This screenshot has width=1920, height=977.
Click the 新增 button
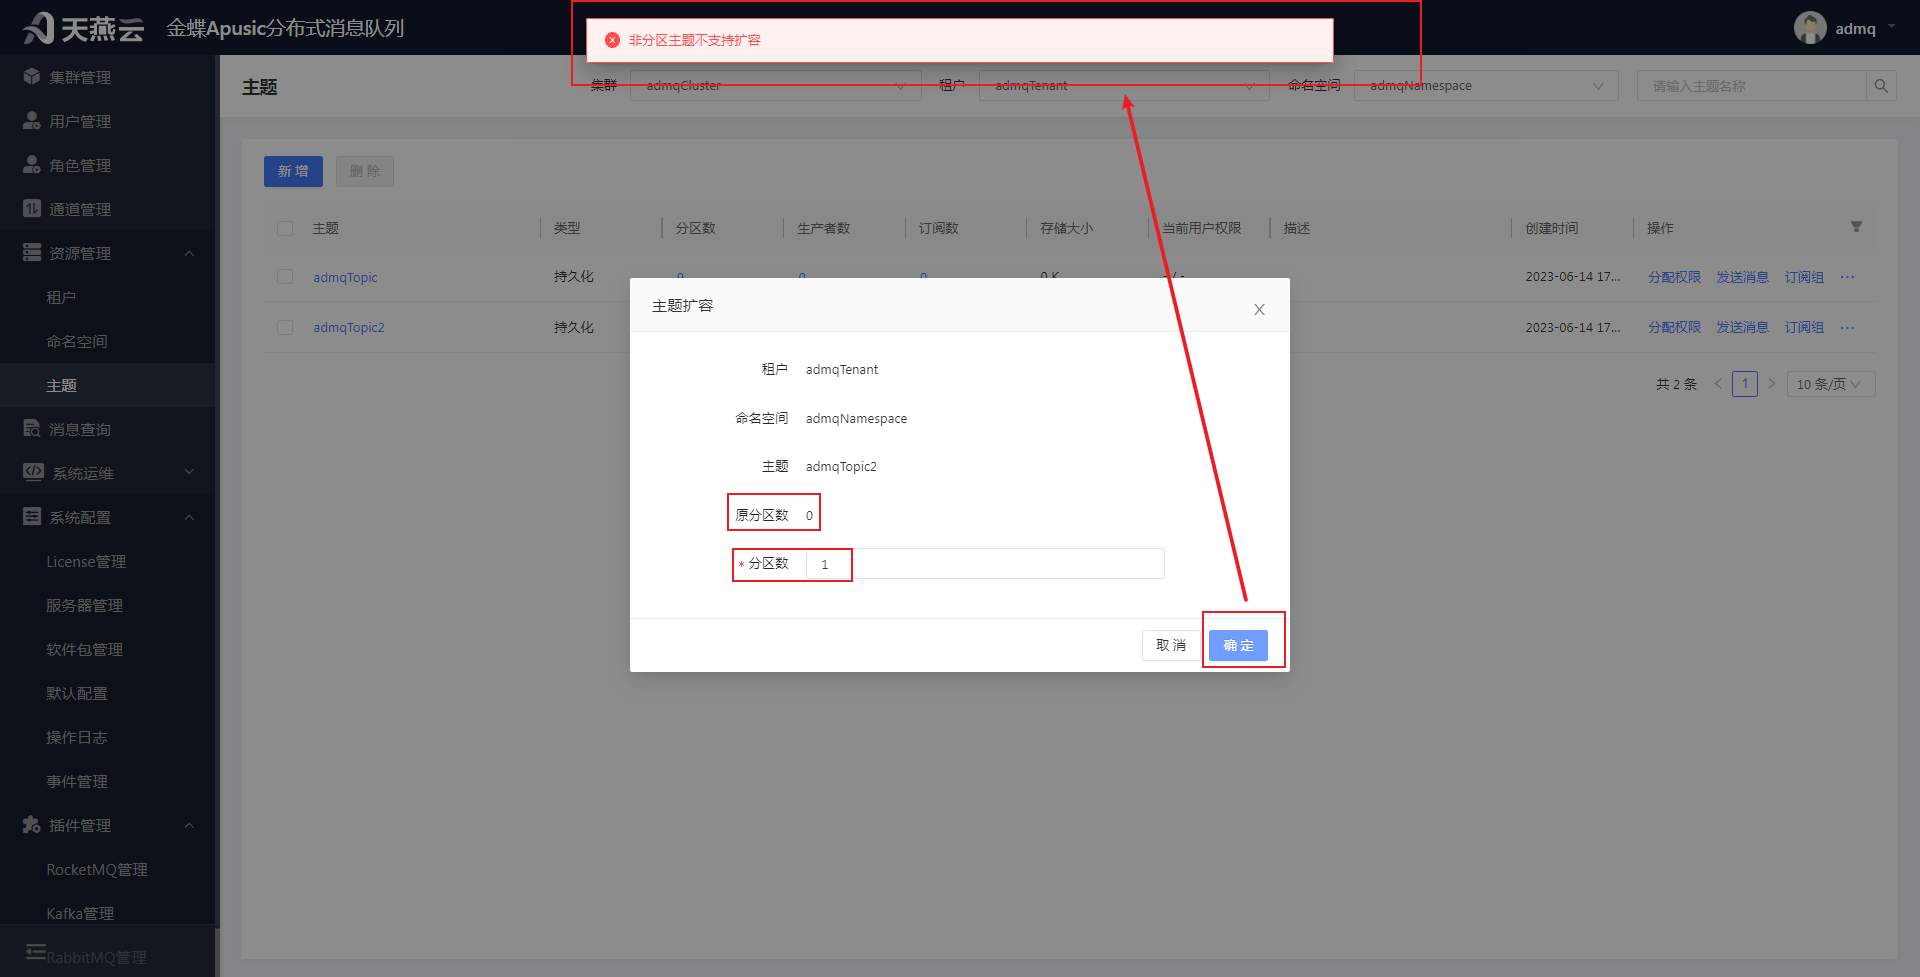[x=293, y=171]
